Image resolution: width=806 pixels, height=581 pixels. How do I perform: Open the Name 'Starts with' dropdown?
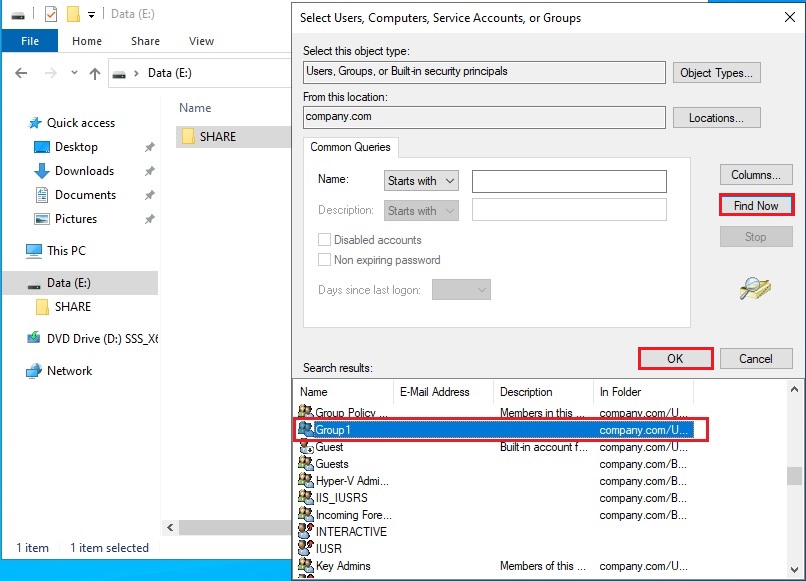coord(421,181)
